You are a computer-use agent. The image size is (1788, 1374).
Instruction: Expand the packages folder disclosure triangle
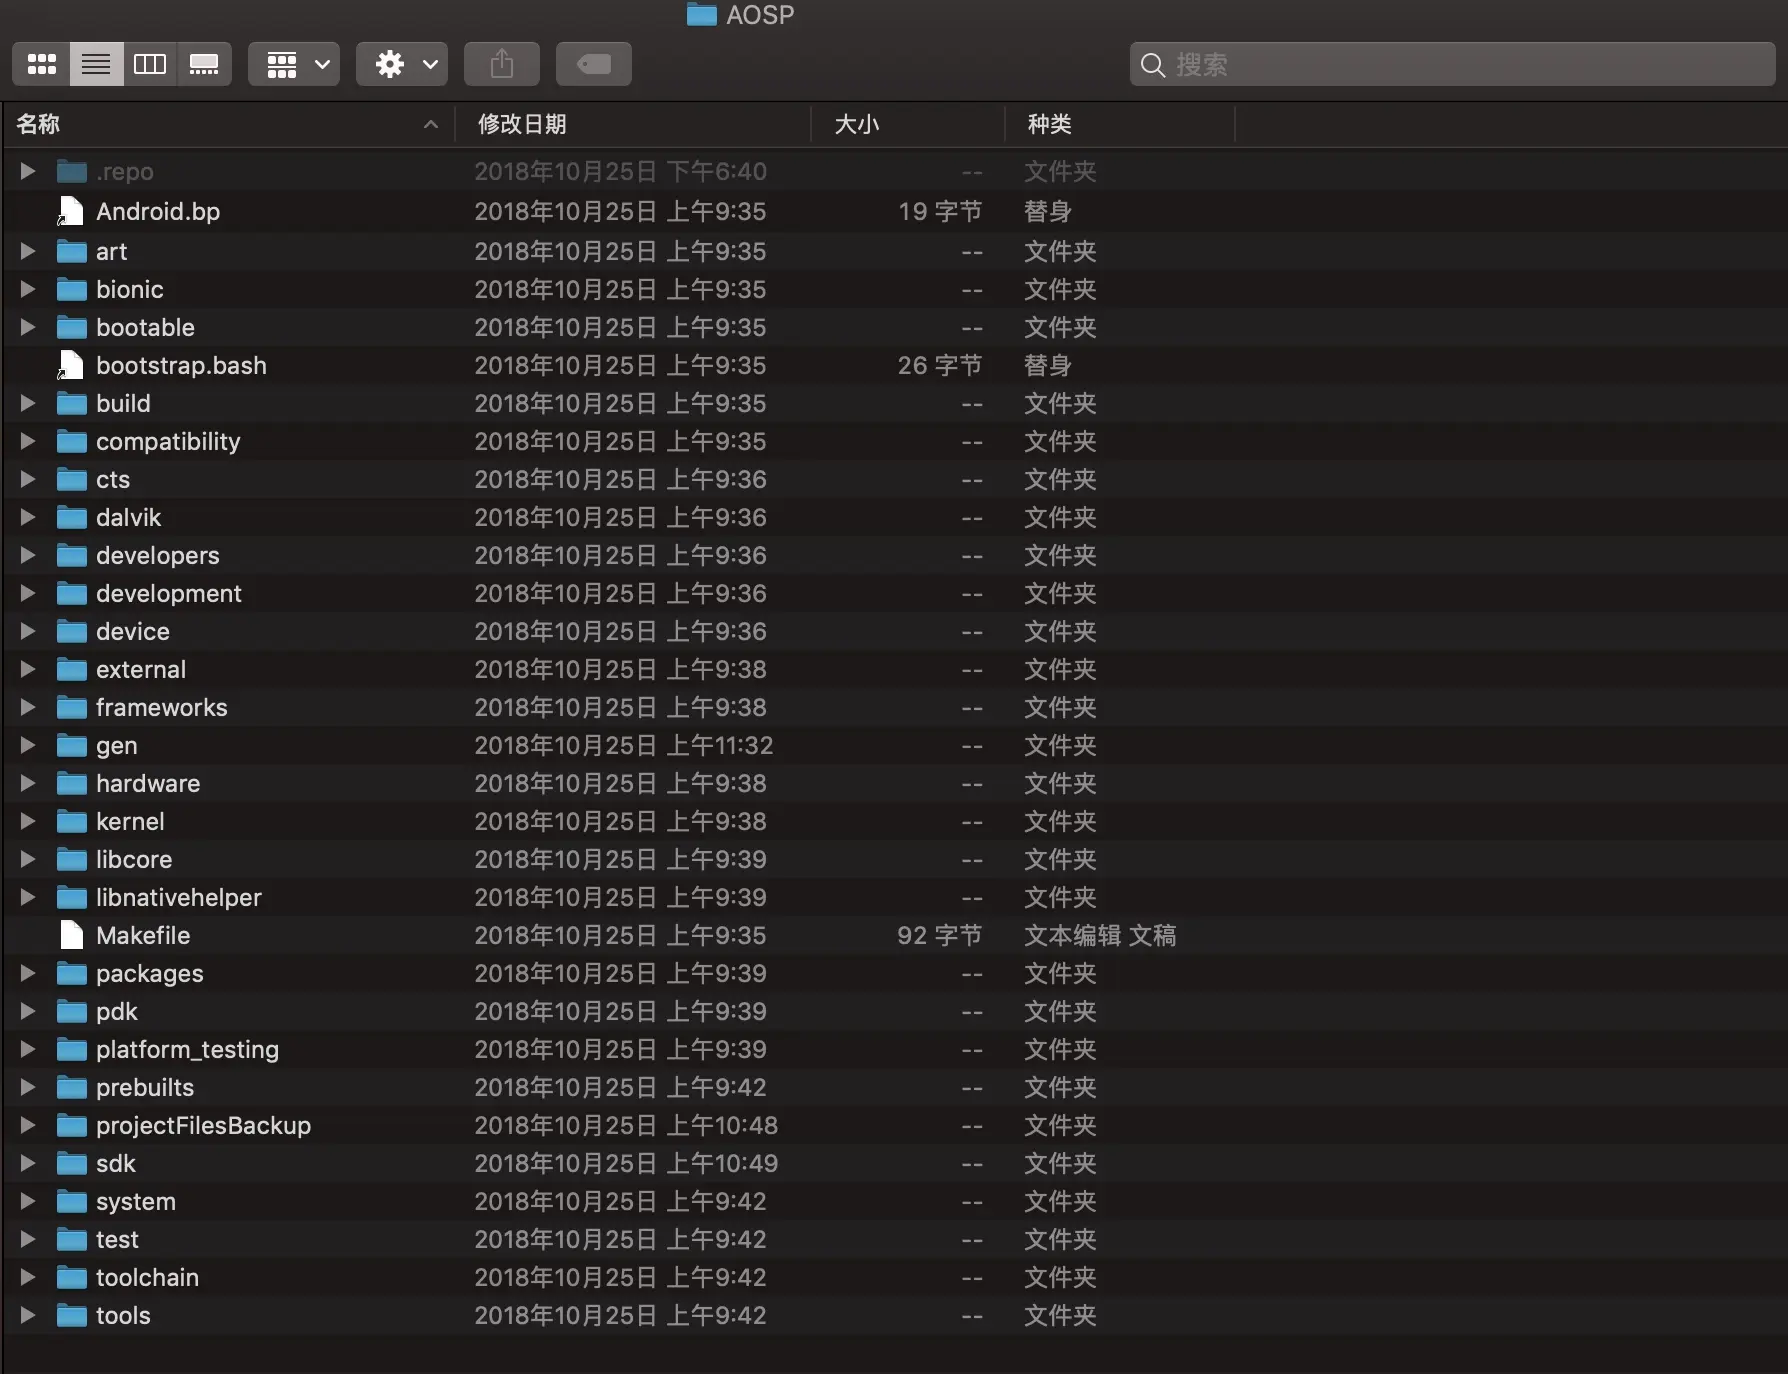tap(28, 973)
